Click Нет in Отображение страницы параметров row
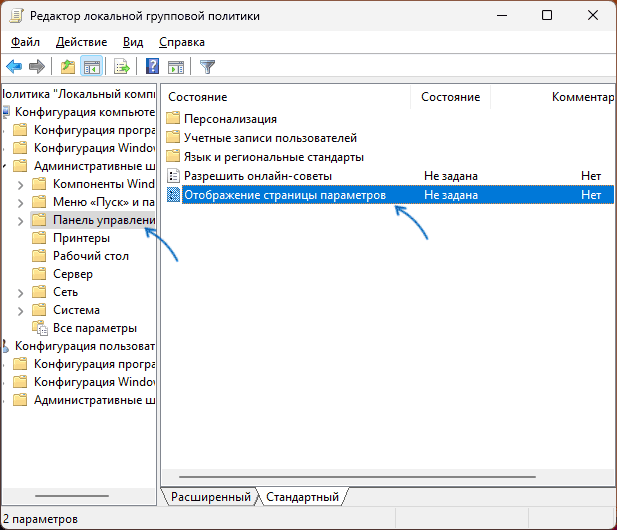The height and width of the screenshot is (530, 617). (x=591, y=195)
